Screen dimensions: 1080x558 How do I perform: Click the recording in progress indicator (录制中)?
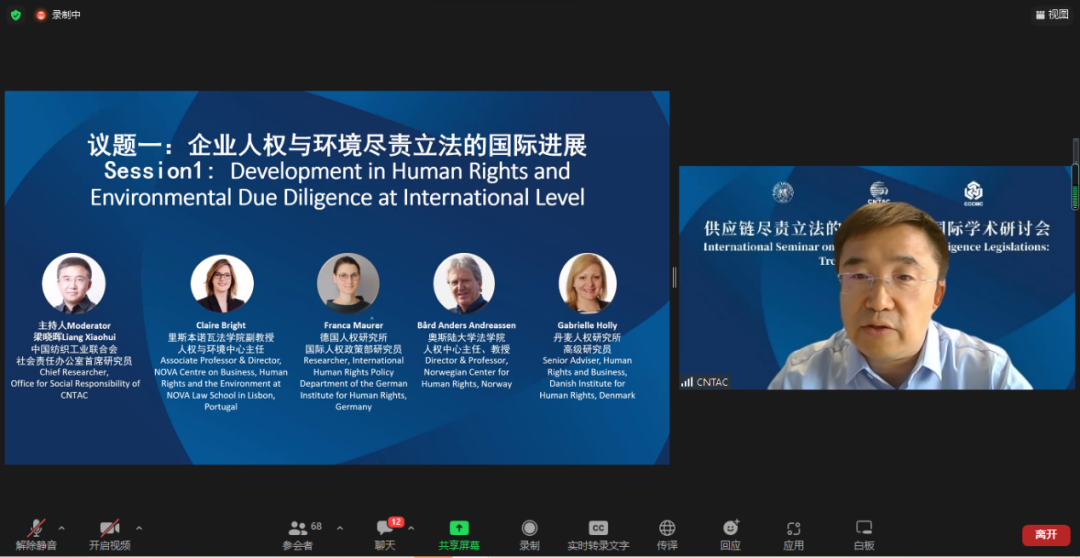point(58,15)
